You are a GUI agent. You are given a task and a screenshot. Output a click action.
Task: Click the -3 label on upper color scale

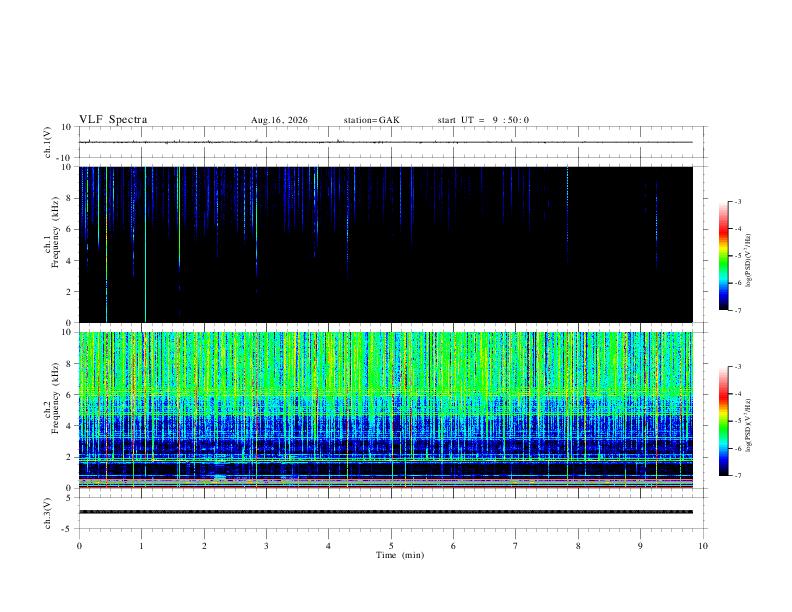tap(737, 201)
